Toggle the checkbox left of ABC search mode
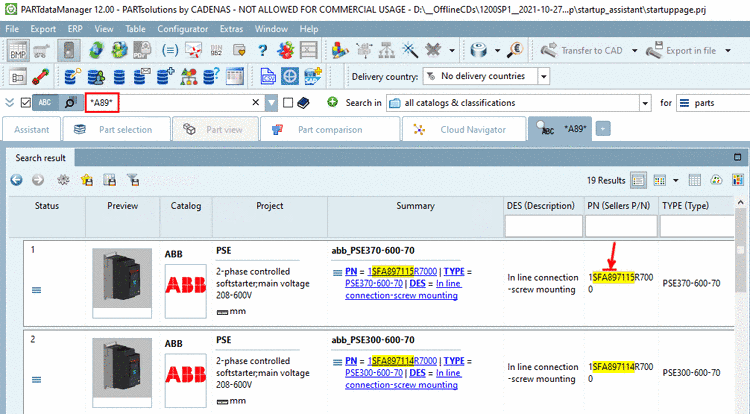The image size is (750, 414). point(25,102)
